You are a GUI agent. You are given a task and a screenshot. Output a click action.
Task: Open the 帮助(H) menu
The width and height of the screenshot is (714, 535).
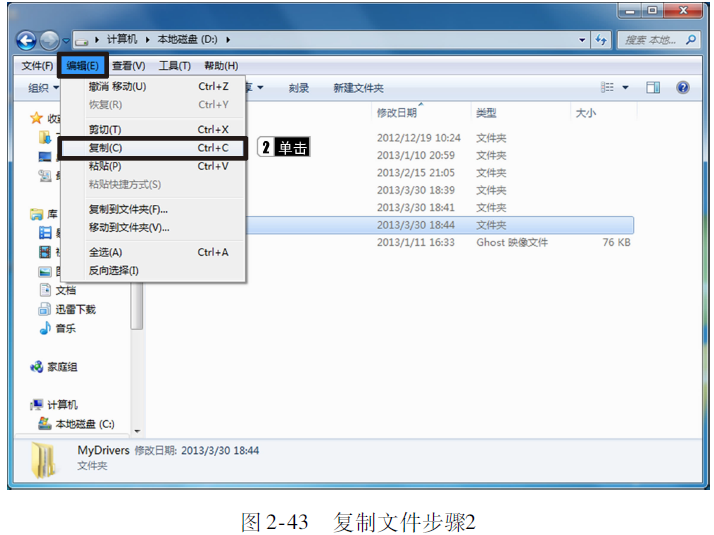coord(221,66)
